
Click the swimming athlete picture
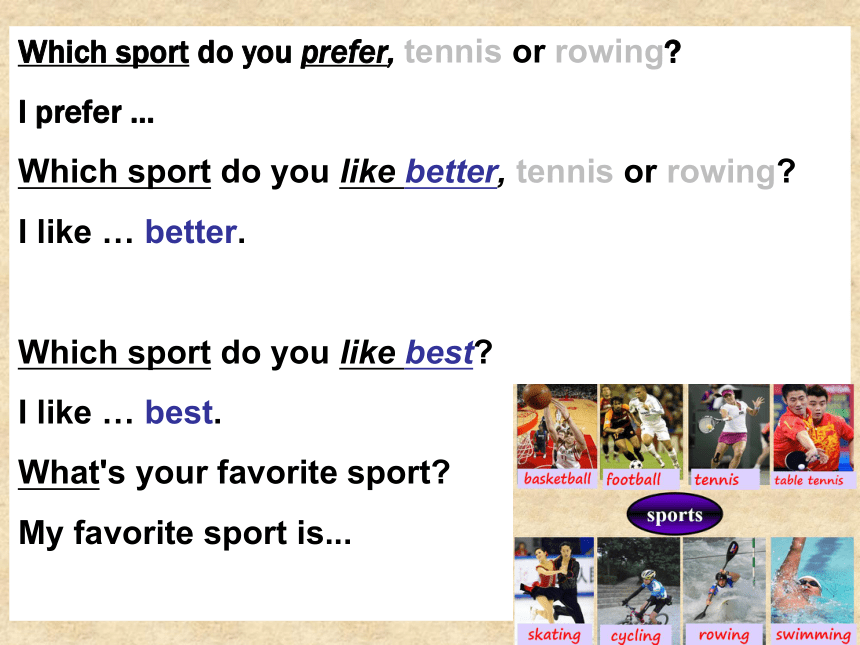click(x=812, y=580)
